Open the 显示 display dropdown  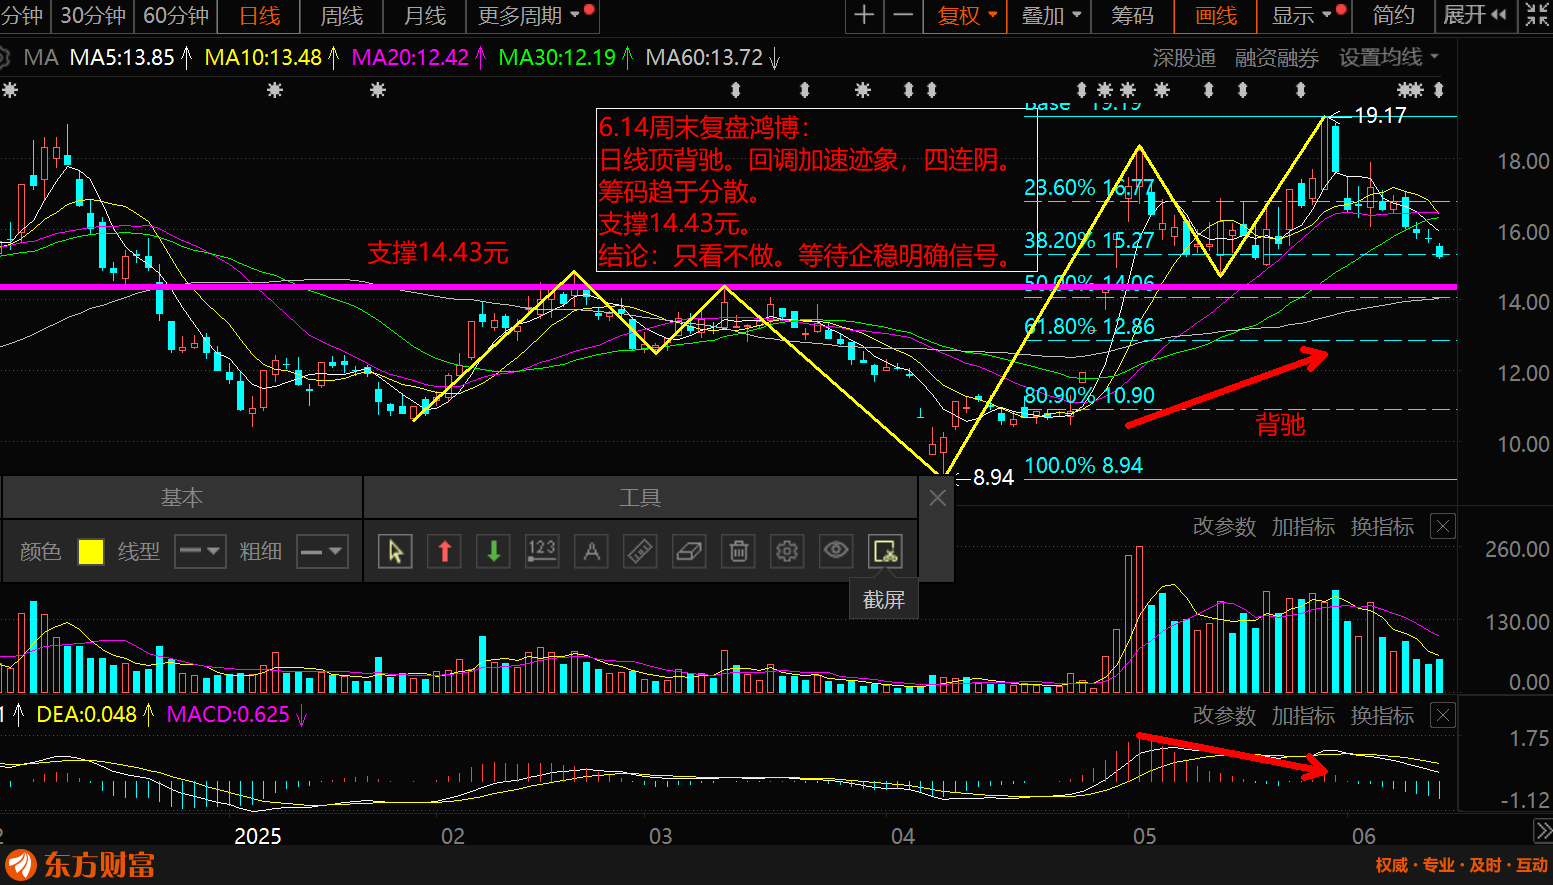pyautogui.click(x=1303, y=16)
